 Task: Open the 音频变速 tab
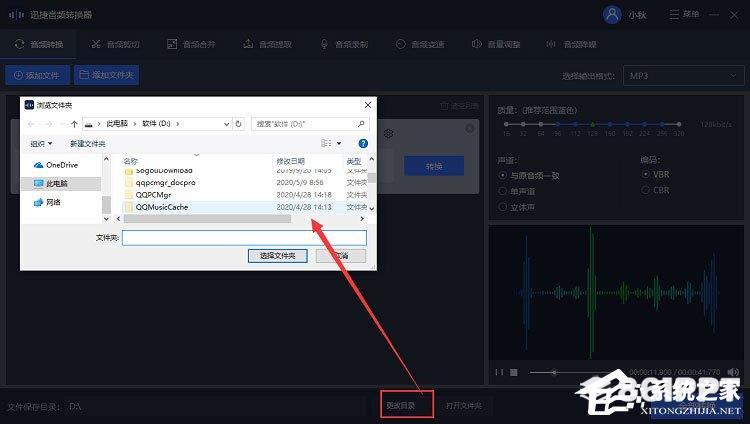pyautogui.click(x=420, y=45)
